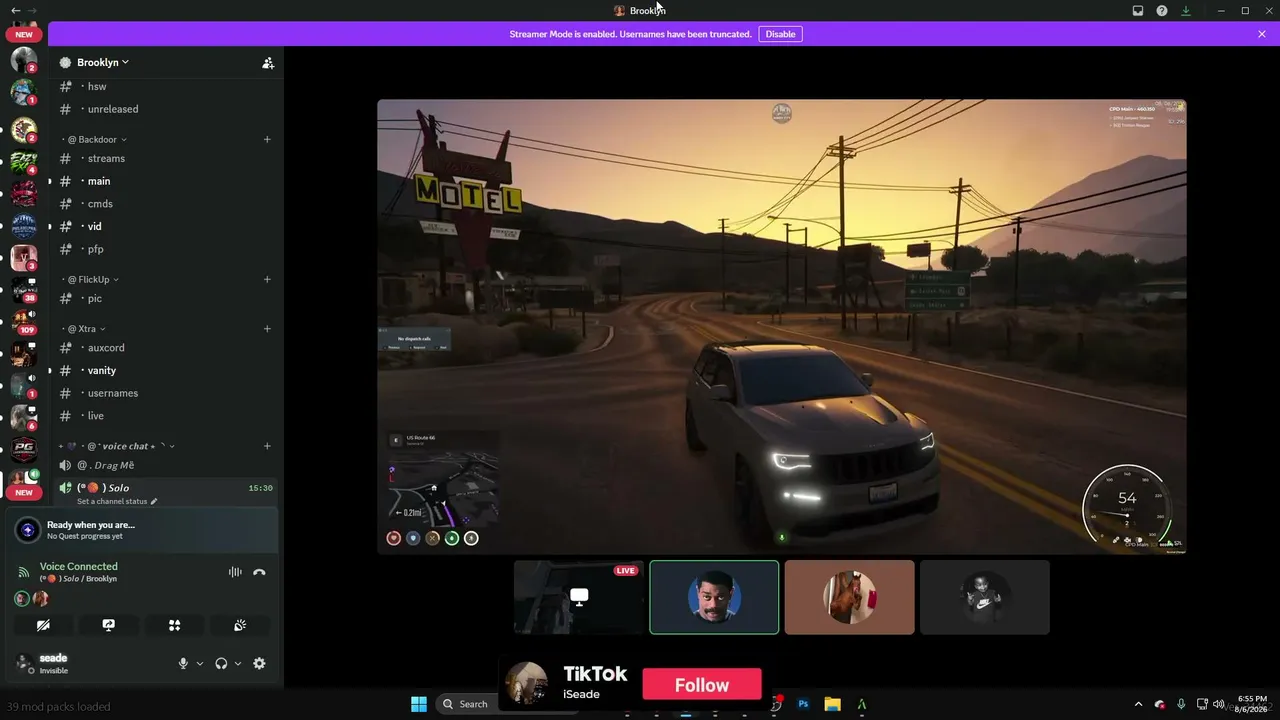Collapse the Backdoor category
Screen dimensions: 1280x720
point(98,140)
